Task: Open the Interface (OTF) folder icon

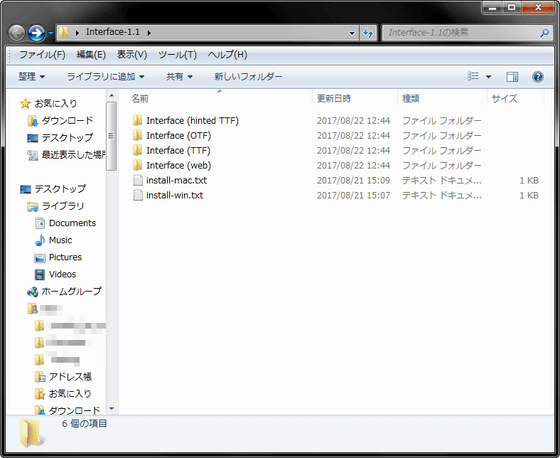Action: click(x=138, y=135)
